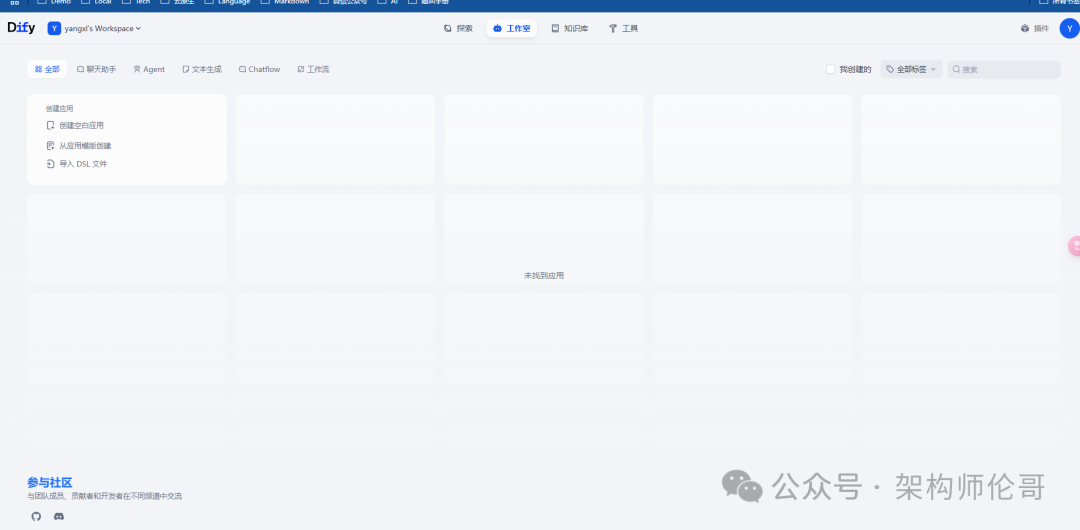
Task: Filter apps by 聊天助手 (Chatbot)
Action: (x=96, y=69)
